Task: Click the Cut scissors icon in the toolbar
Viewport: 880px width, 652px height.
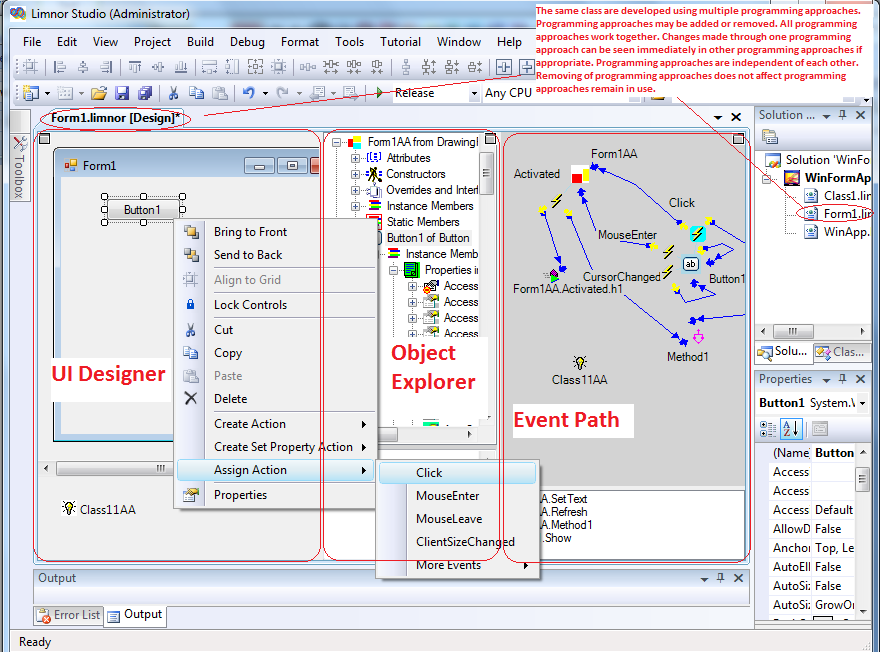Action: 173,93
